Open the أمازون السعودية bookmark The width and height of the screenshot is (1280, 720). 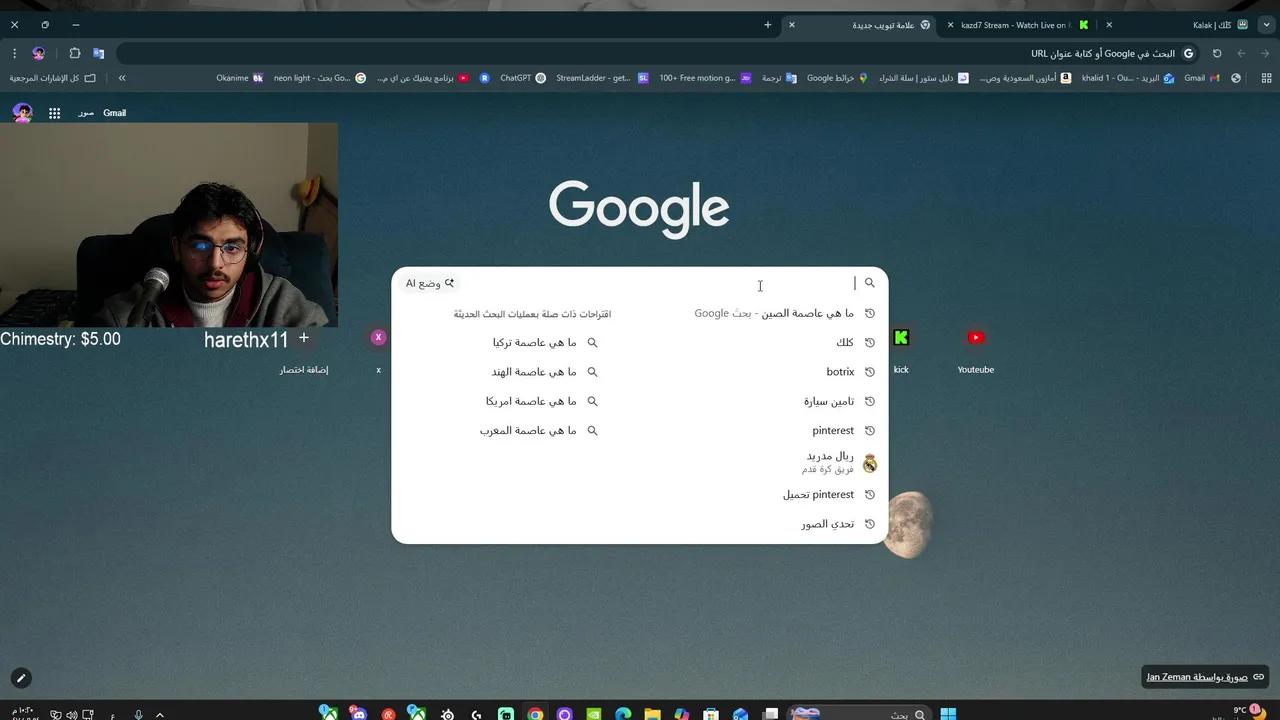point(1025,78)
